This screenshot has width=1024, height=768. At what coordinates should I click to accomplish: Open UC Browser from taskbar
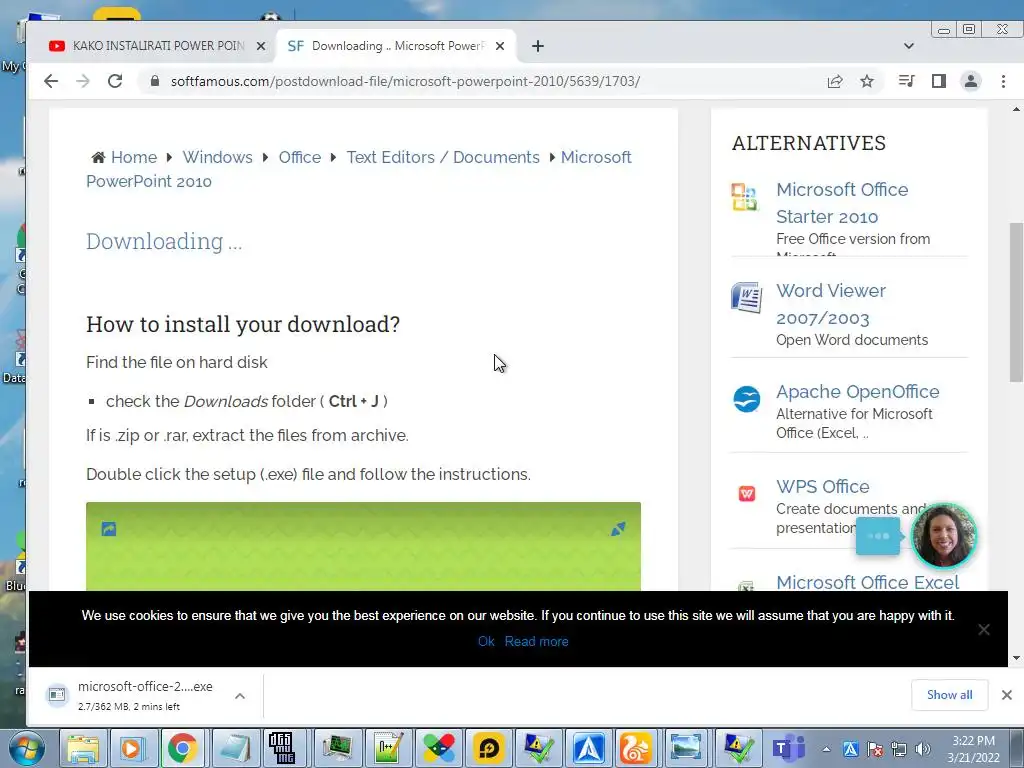635,748
